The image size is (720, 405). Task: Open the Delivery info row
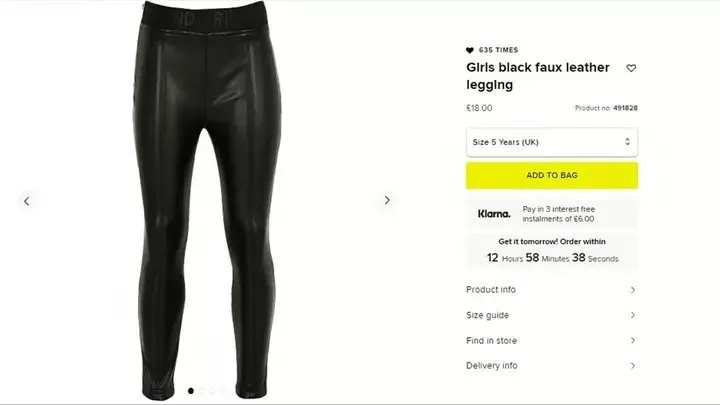[552, 366]
